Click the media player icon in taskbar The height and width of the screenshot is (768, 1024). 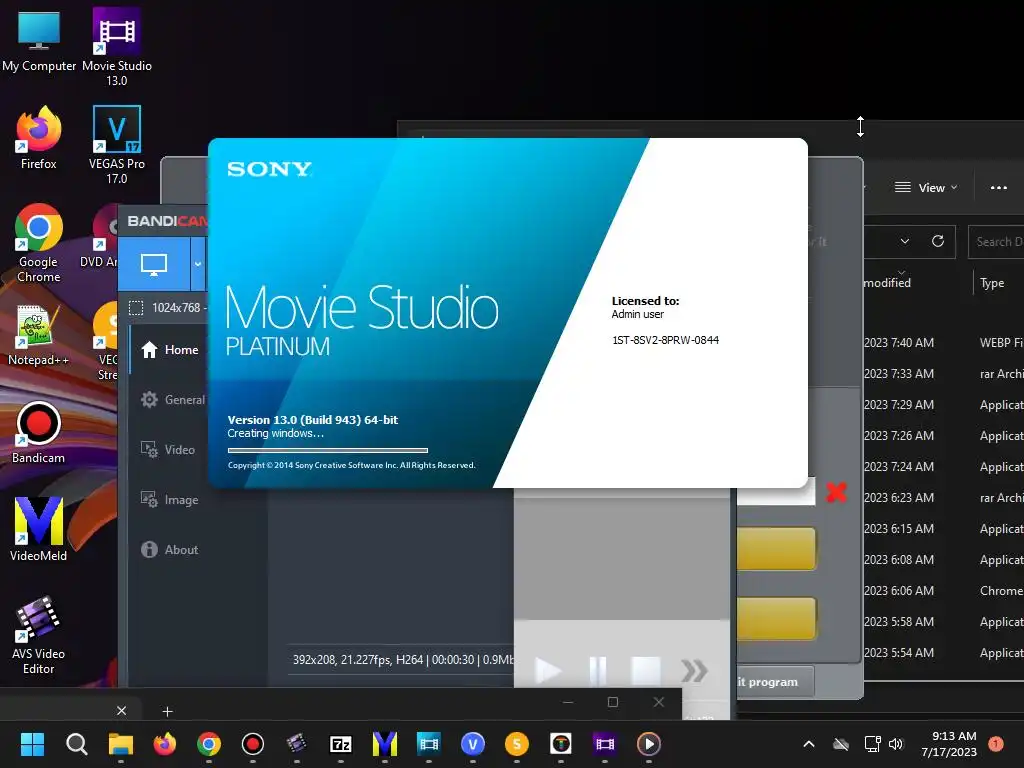tap(648, 744)
